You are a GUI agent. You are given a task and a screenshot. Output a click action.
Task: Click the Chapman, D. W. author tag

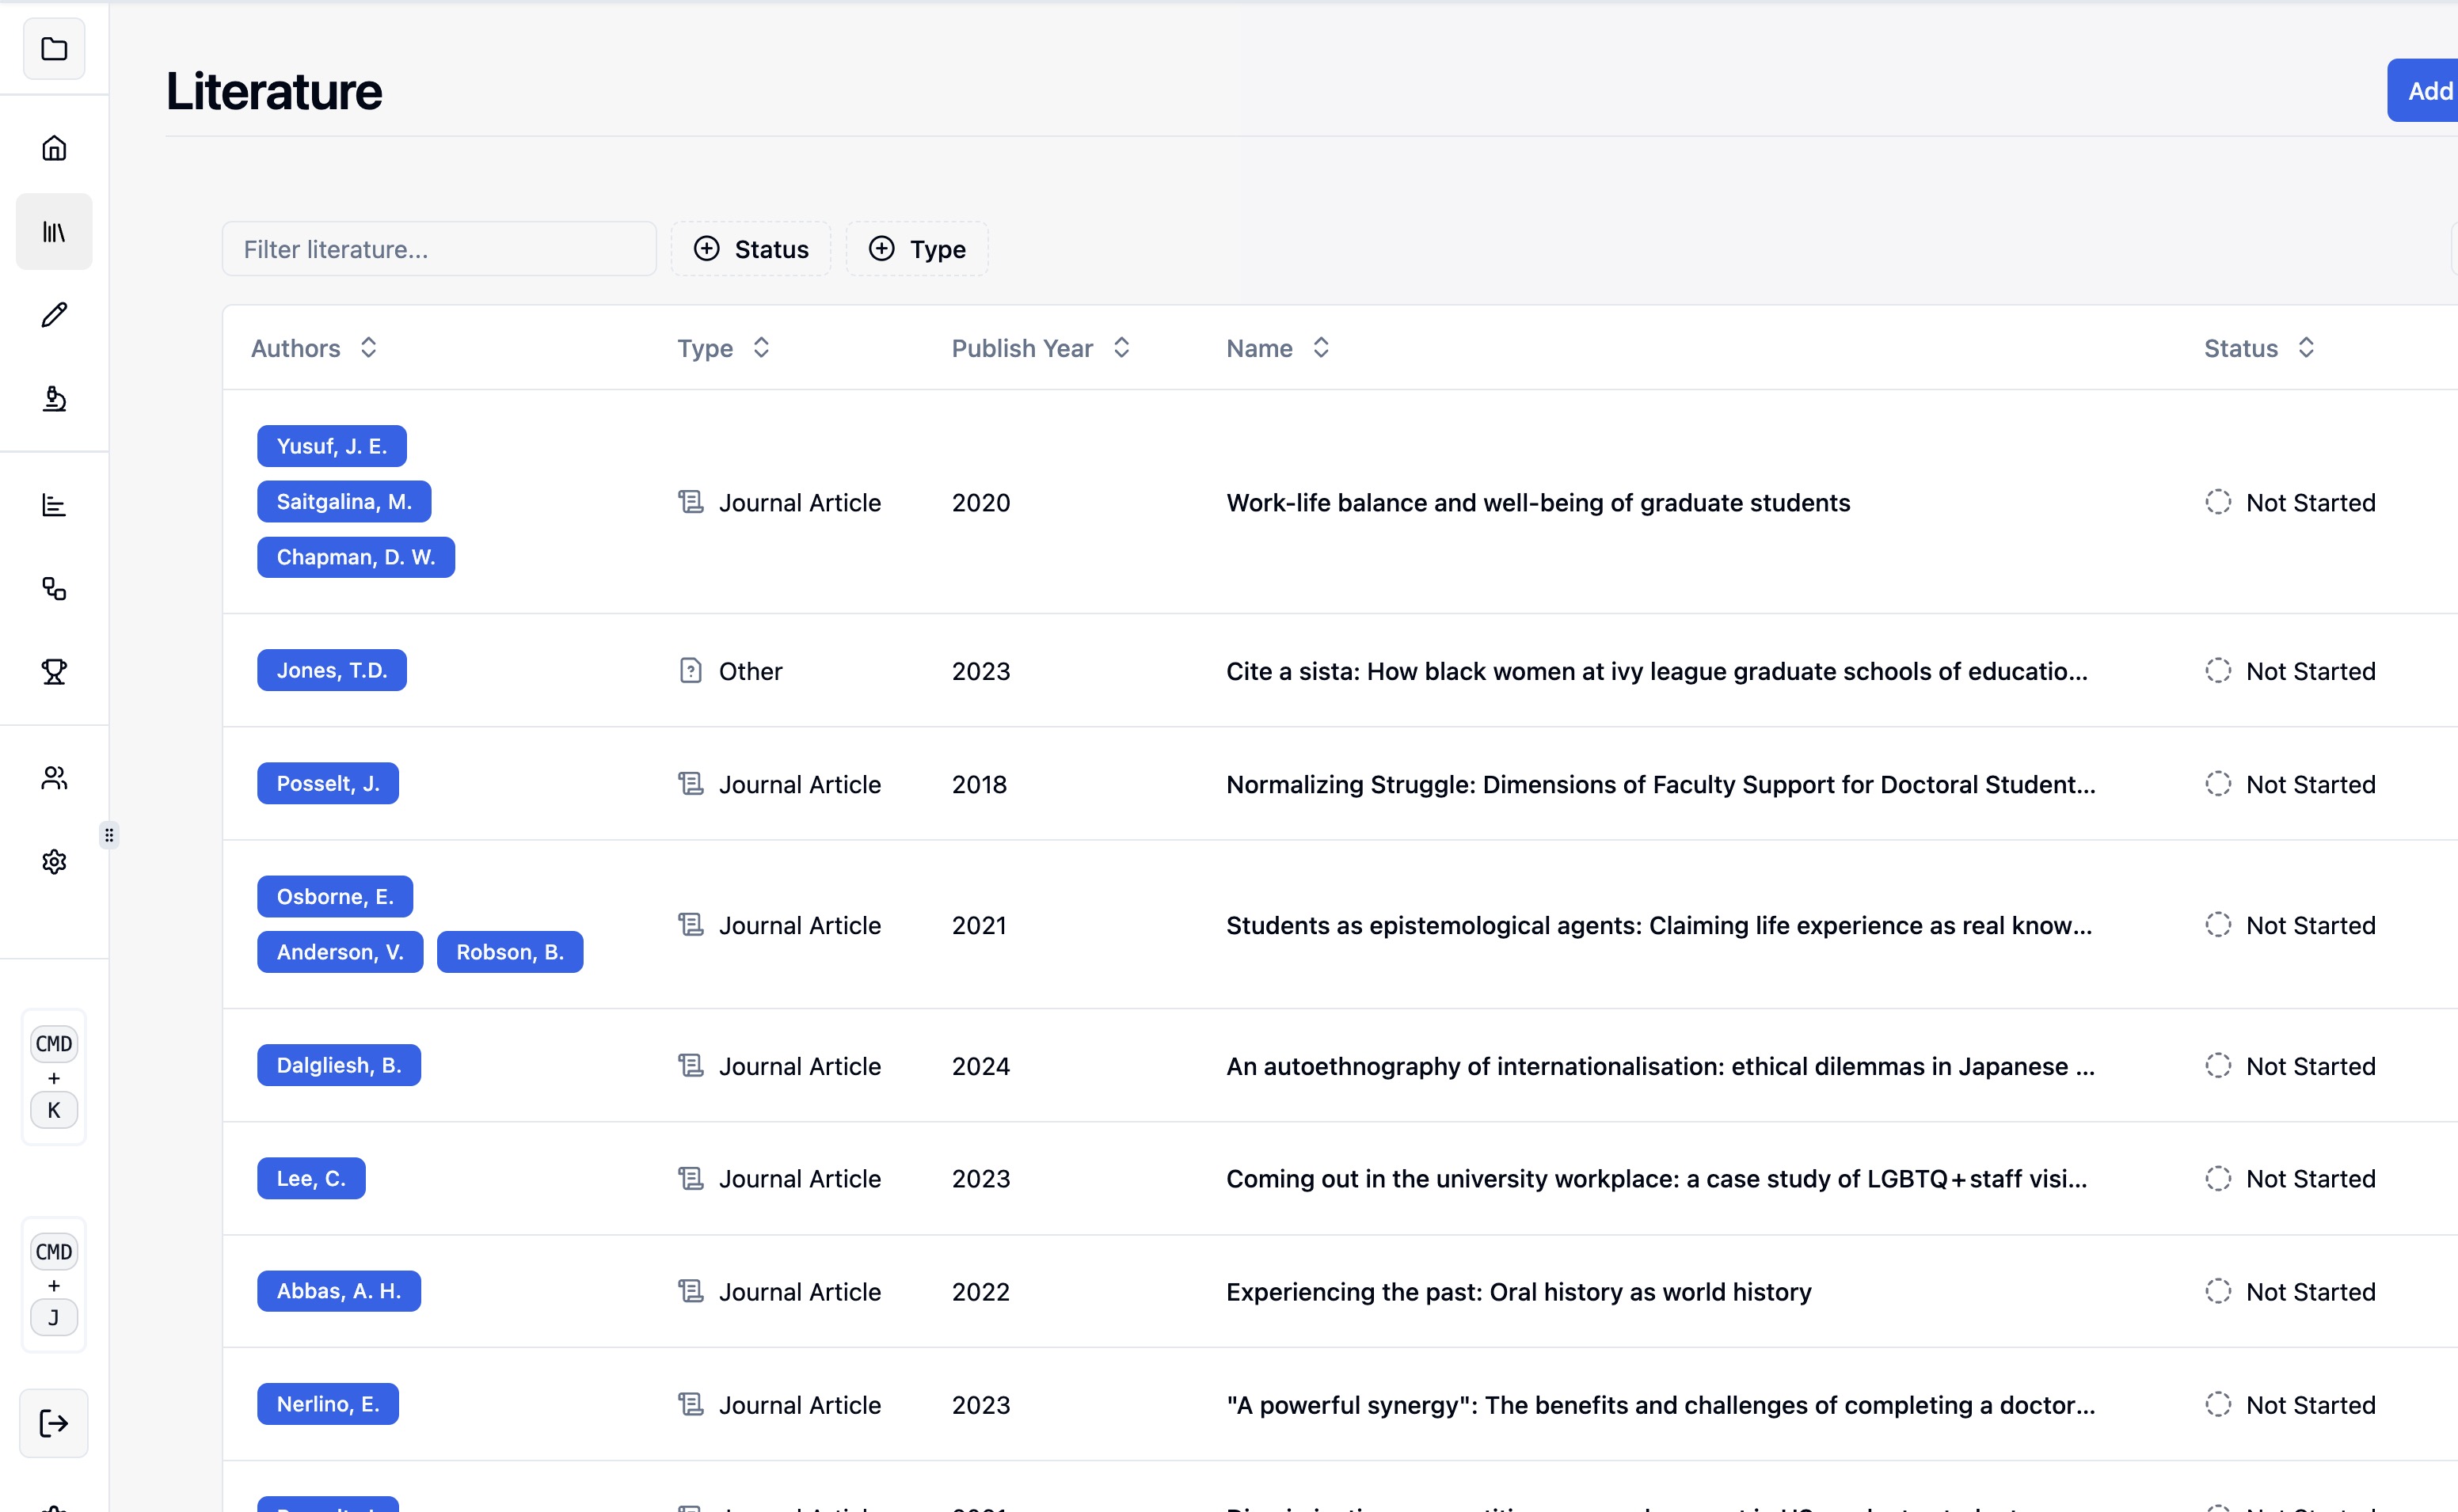pos(356,557)
